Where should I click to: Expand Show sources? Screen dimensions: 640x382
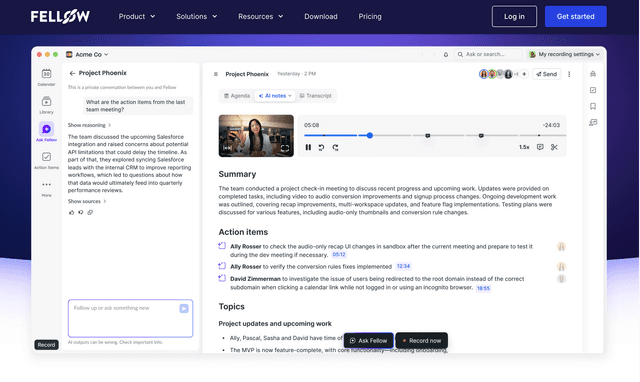click(x=87, y=201)
